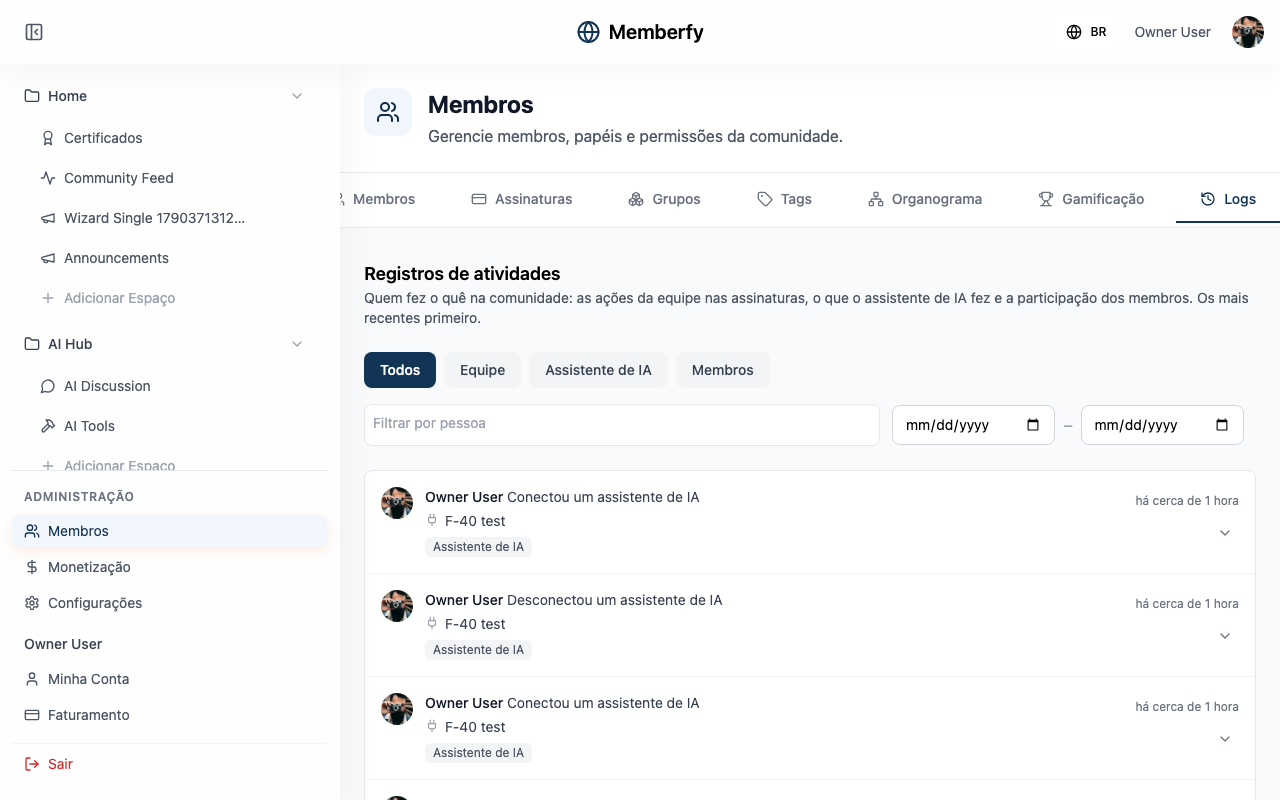Switch to the Tags tab
This screenshot has height=800, width=1280.
785,199
